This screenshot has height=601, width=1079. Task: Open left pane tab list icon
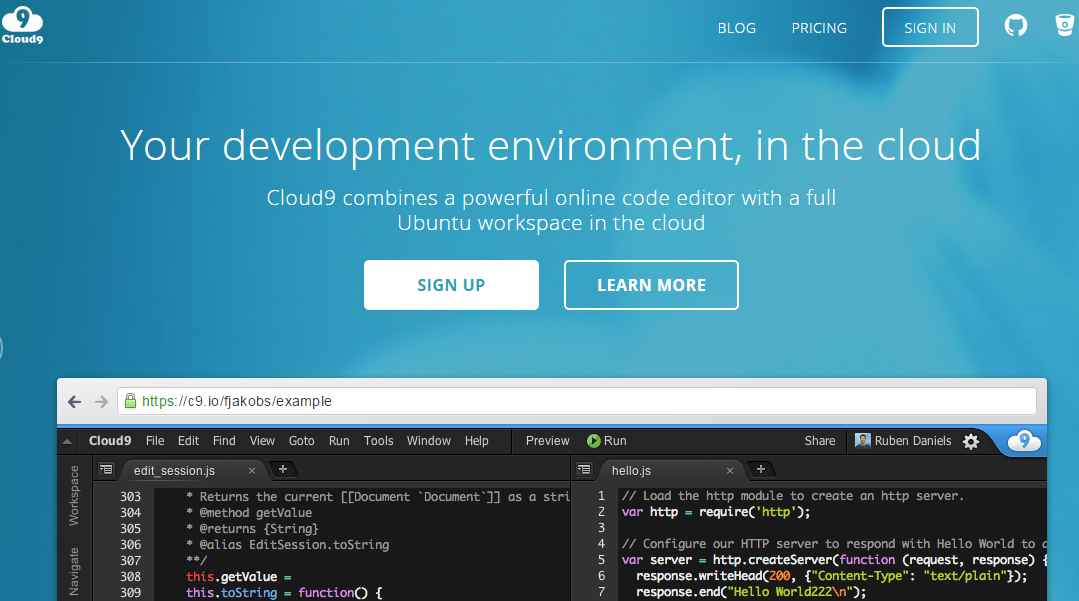106,470
